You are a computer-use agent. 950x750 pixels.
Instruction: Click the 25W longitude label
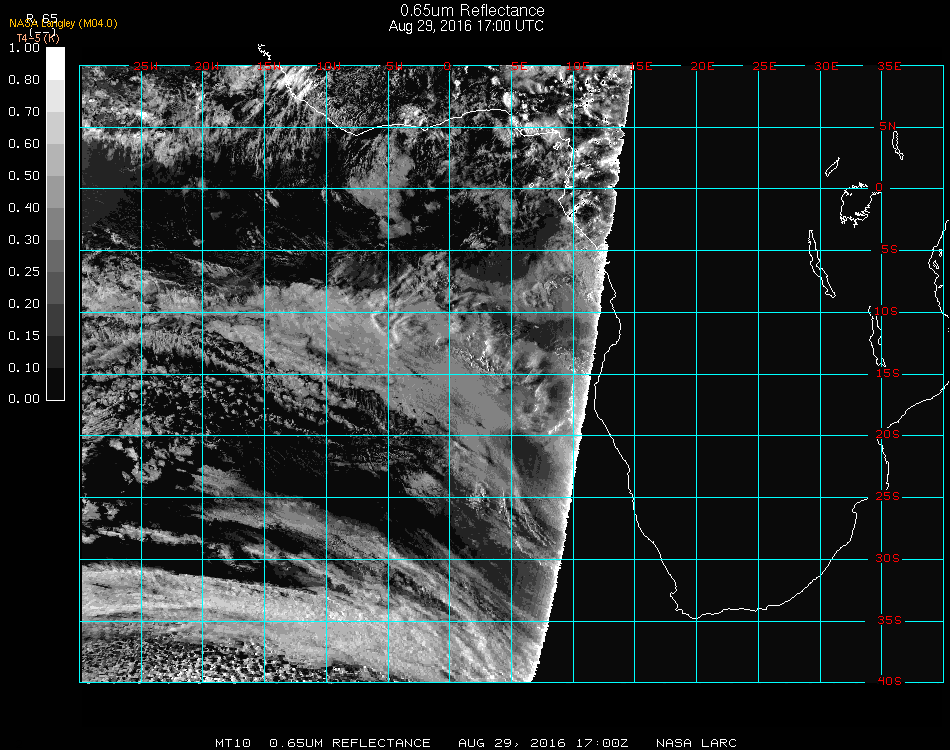(146, 66)
